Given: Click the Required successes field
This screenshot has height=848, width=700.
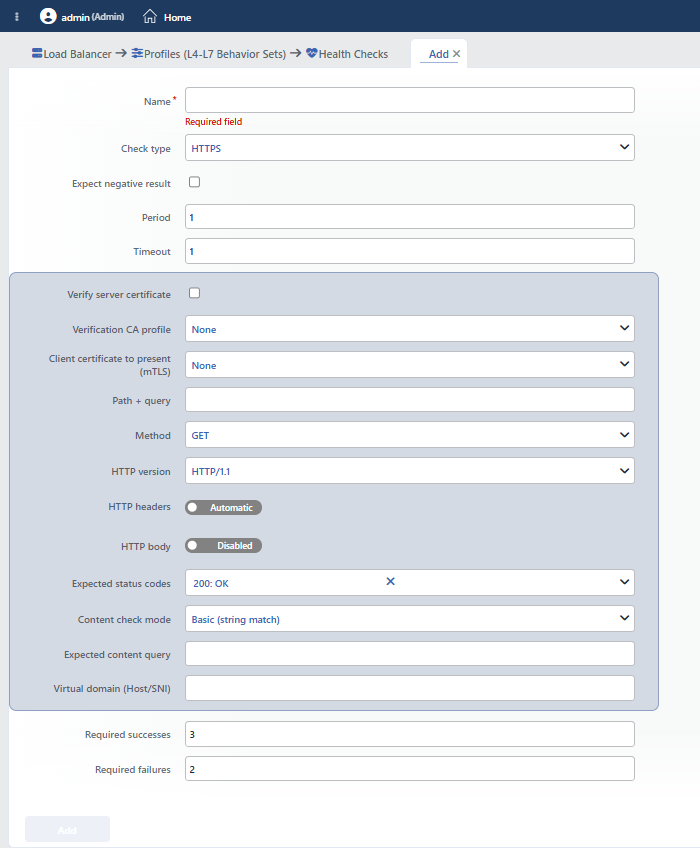Looking at the screenshot, I should 410,734.
